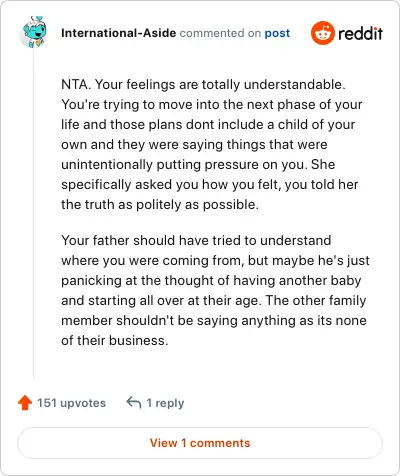Screen dimensions: 400x476
Task: Click the 'commented on' gray text
Action: click(220, 33)
